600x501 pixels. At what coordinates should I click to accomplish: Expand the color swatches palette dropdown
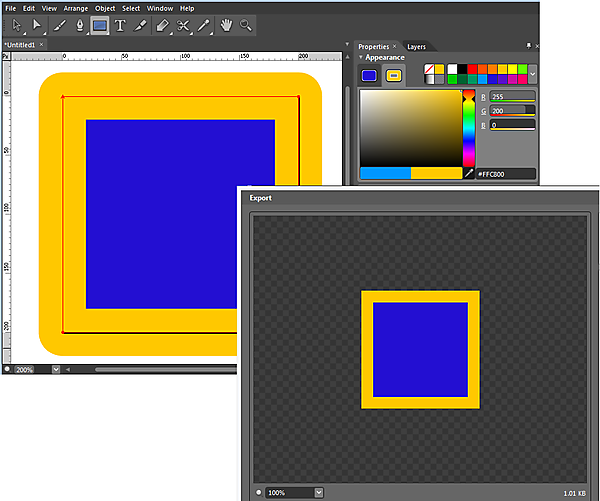click(x=533, y=74)
